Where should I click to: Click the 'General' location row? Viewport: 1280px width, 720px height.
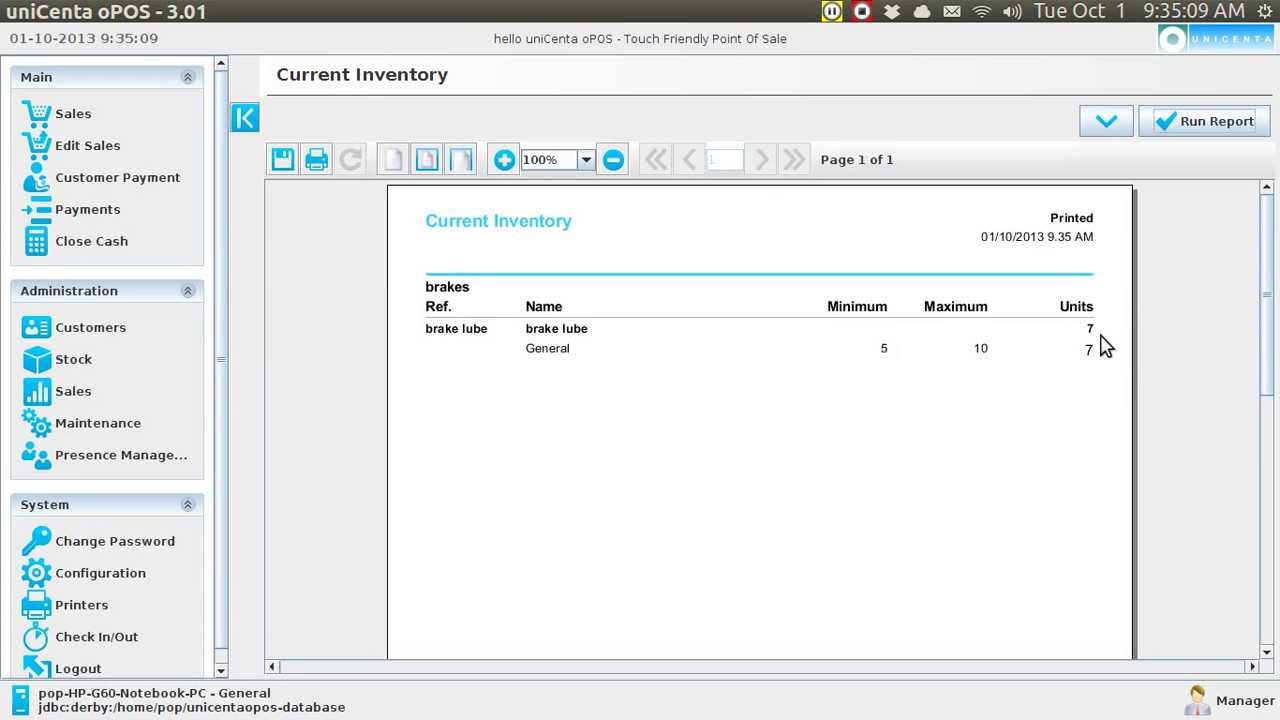point(759,348)
